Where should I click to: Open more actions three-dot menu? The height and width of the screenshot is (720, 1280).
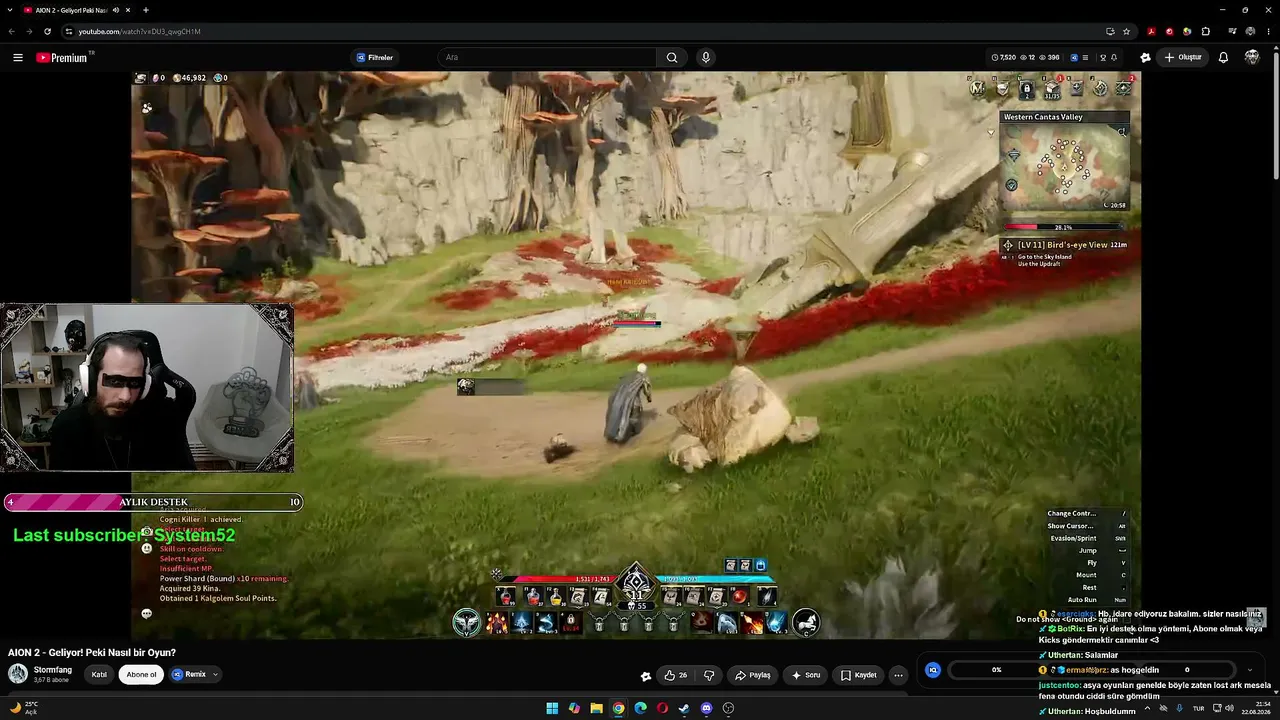point(898,675)
